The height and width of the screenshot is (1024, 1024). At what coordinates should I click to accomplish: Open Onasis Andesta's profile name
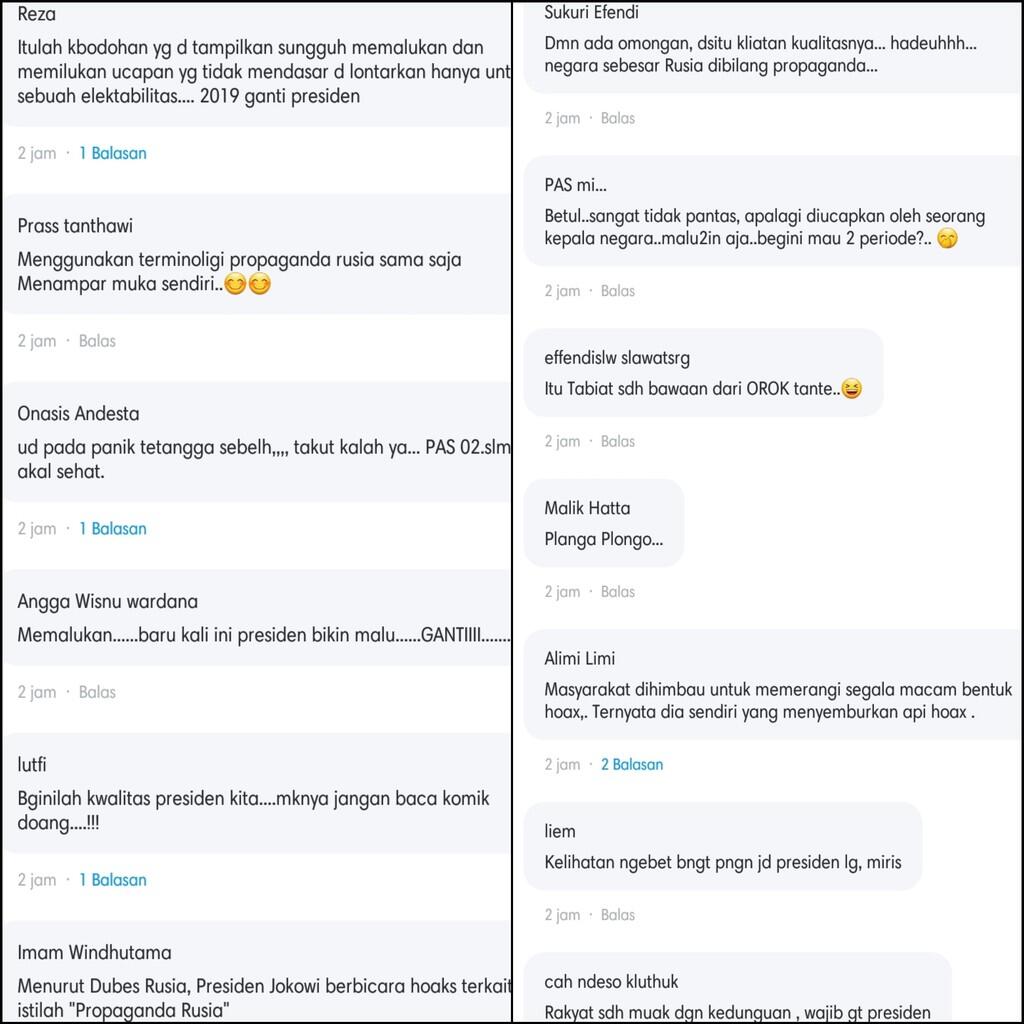(x=78, y=414)
